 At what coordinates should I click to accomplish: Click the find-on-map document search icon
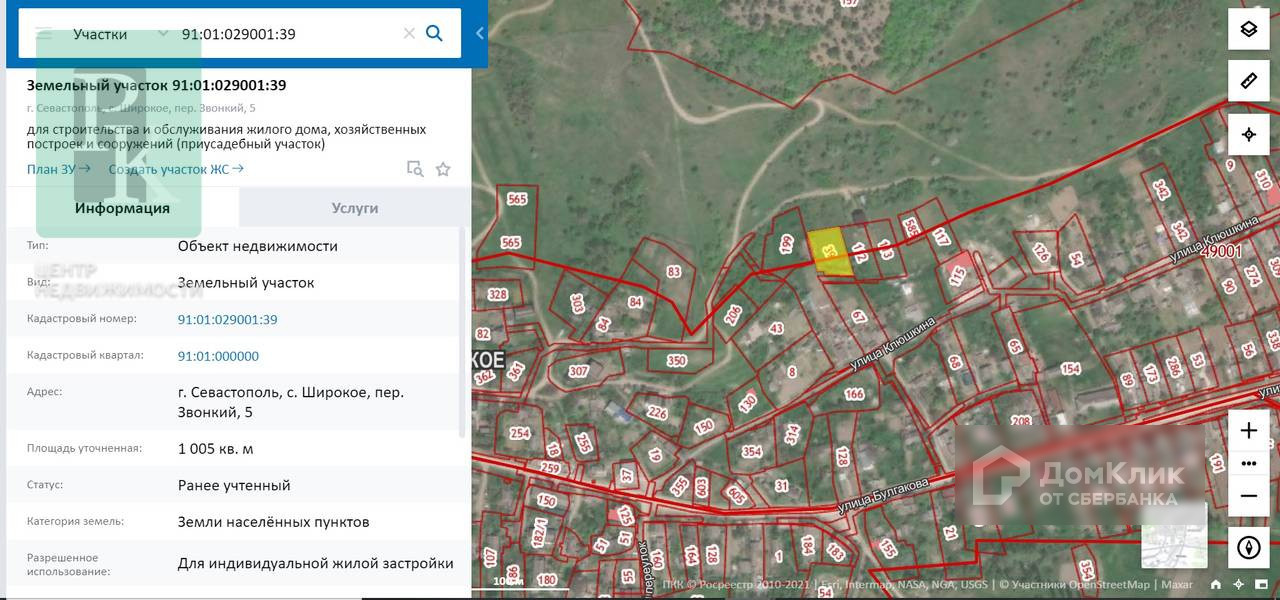(415, 169)
